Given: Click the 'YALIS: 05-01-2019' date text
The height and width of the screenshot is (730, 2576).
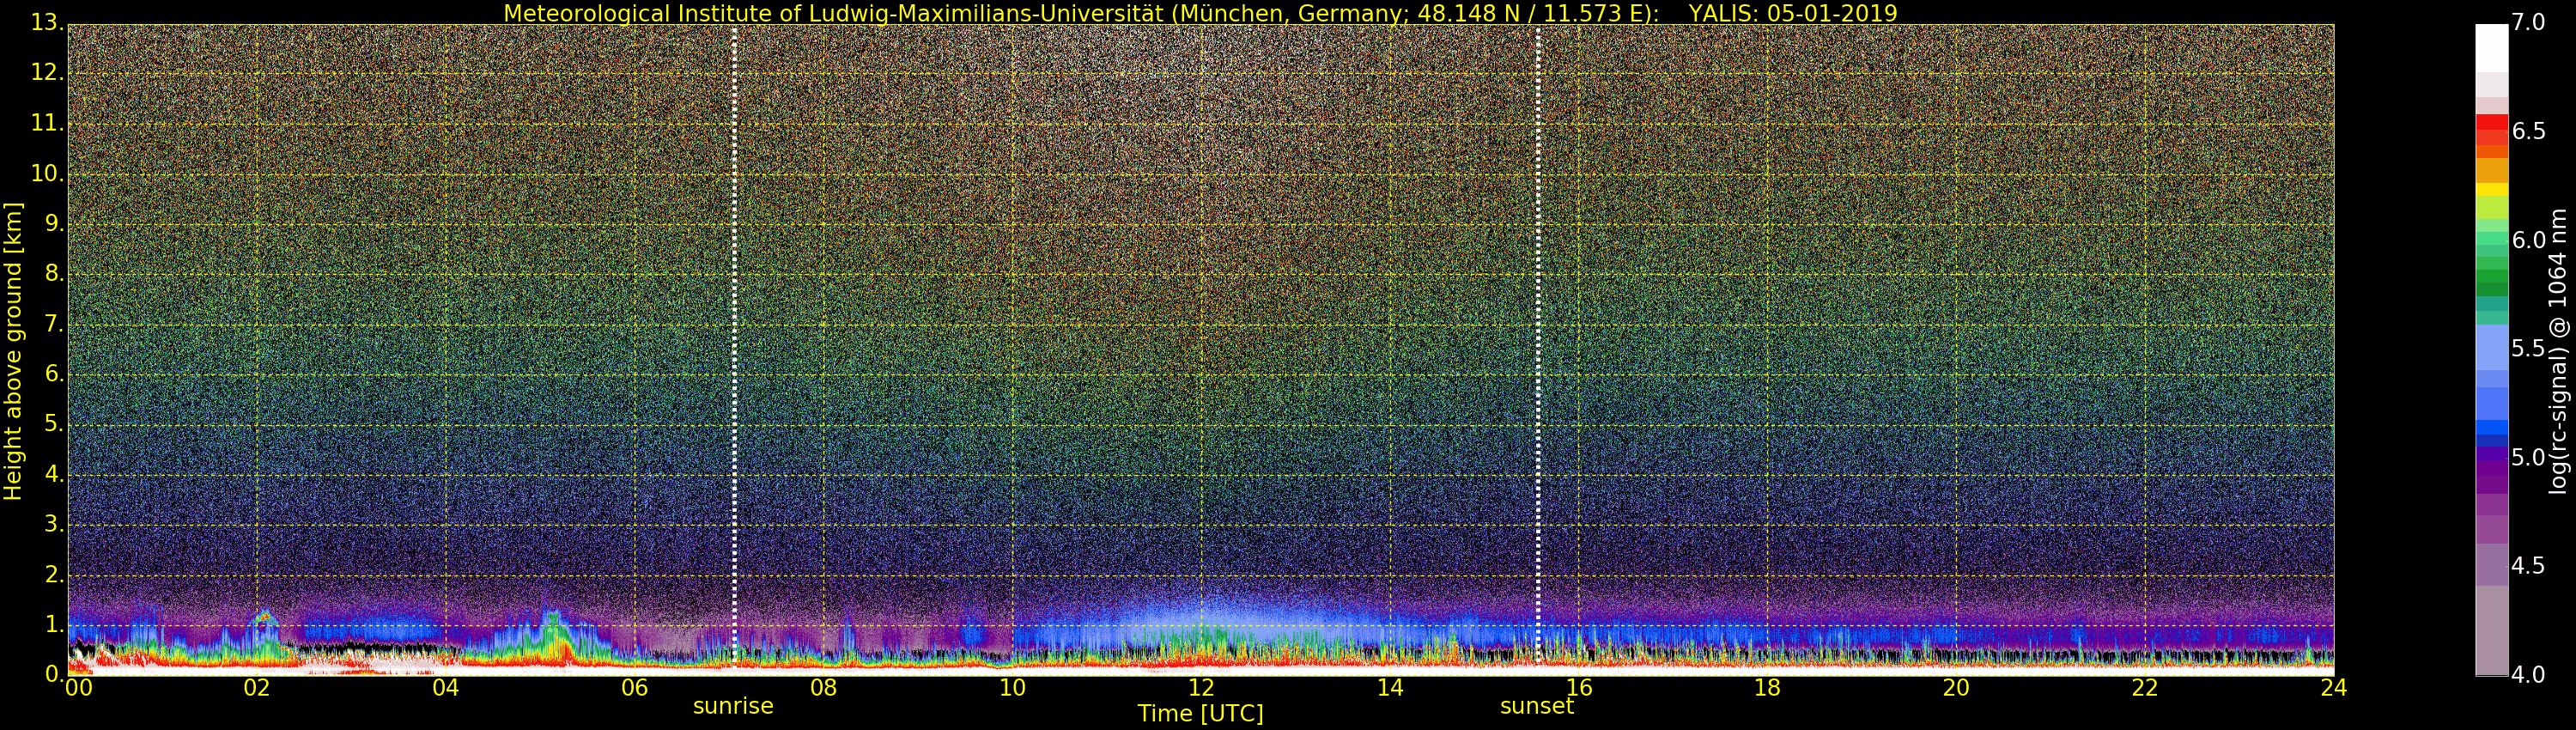Looking at the screenshot, I should (x=1793, y=13).
